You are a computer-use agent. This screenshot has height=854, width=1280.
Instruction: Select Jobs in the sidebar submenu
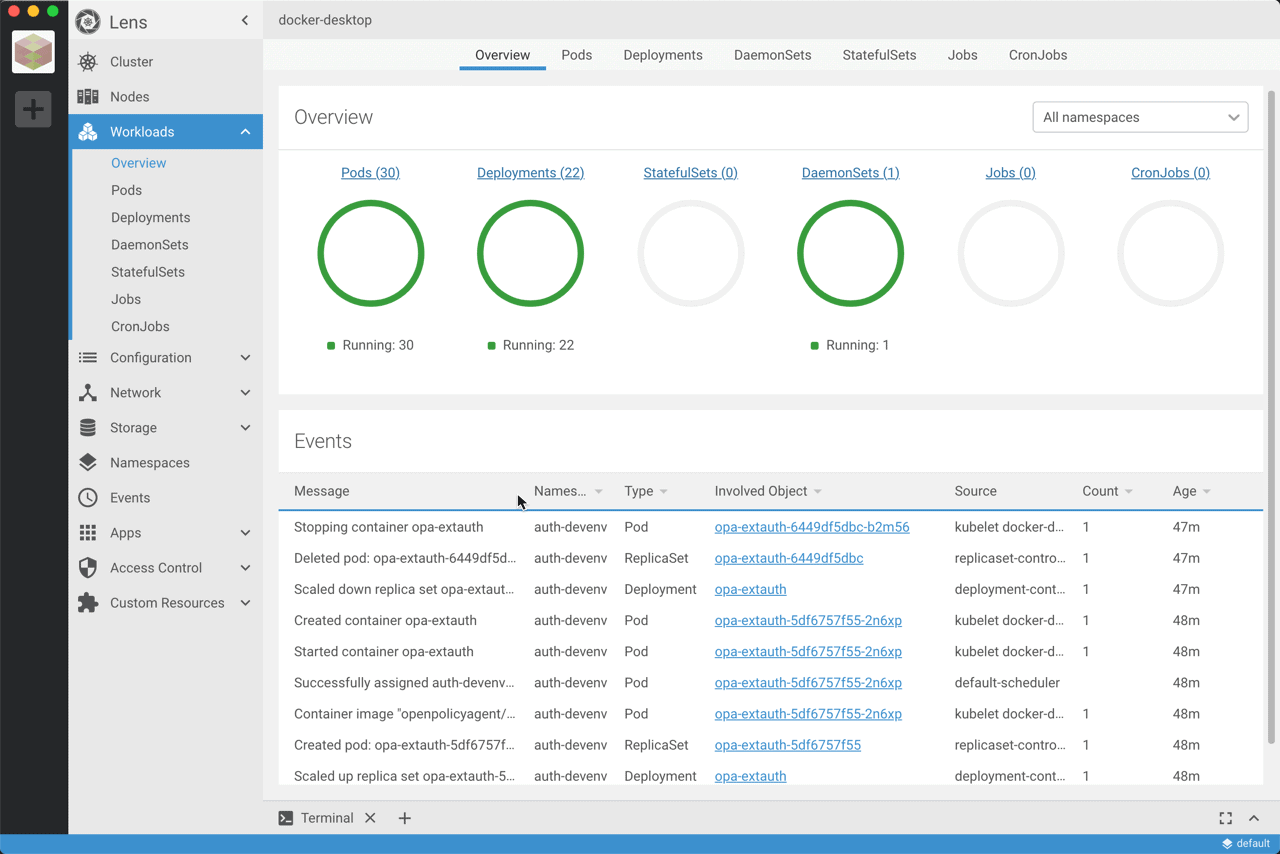[x=125, y=299]
